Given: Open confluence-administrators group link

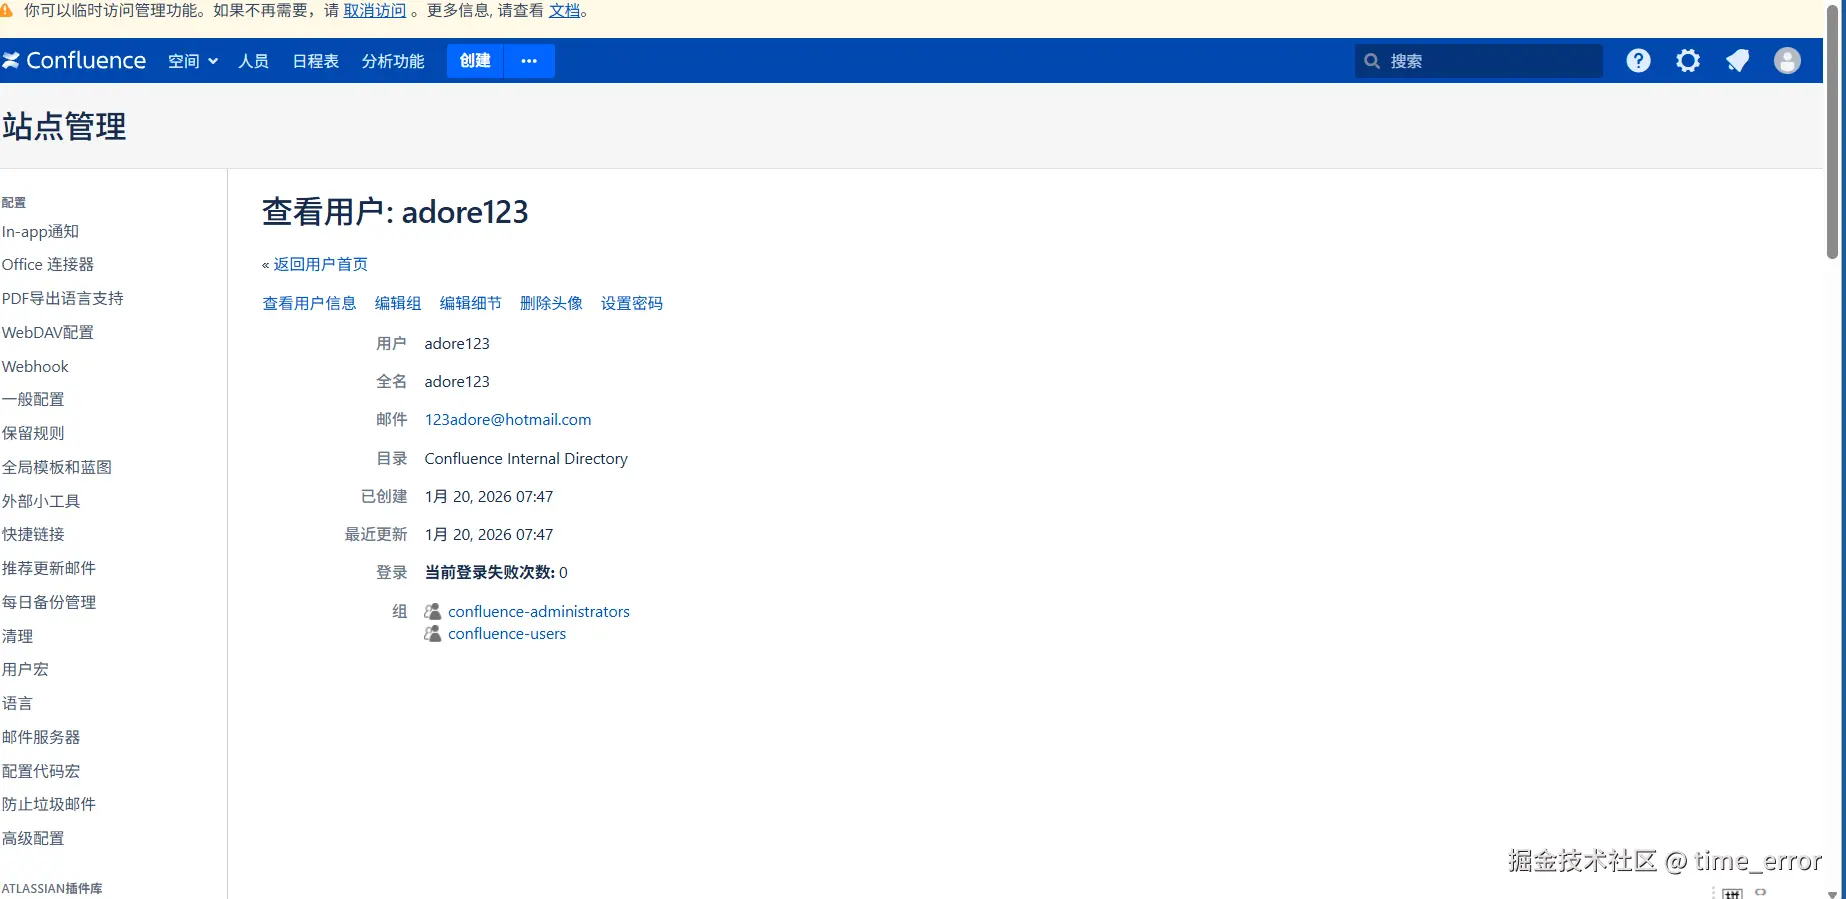Looking at the screenshot, I should click(x=539, y=611).
